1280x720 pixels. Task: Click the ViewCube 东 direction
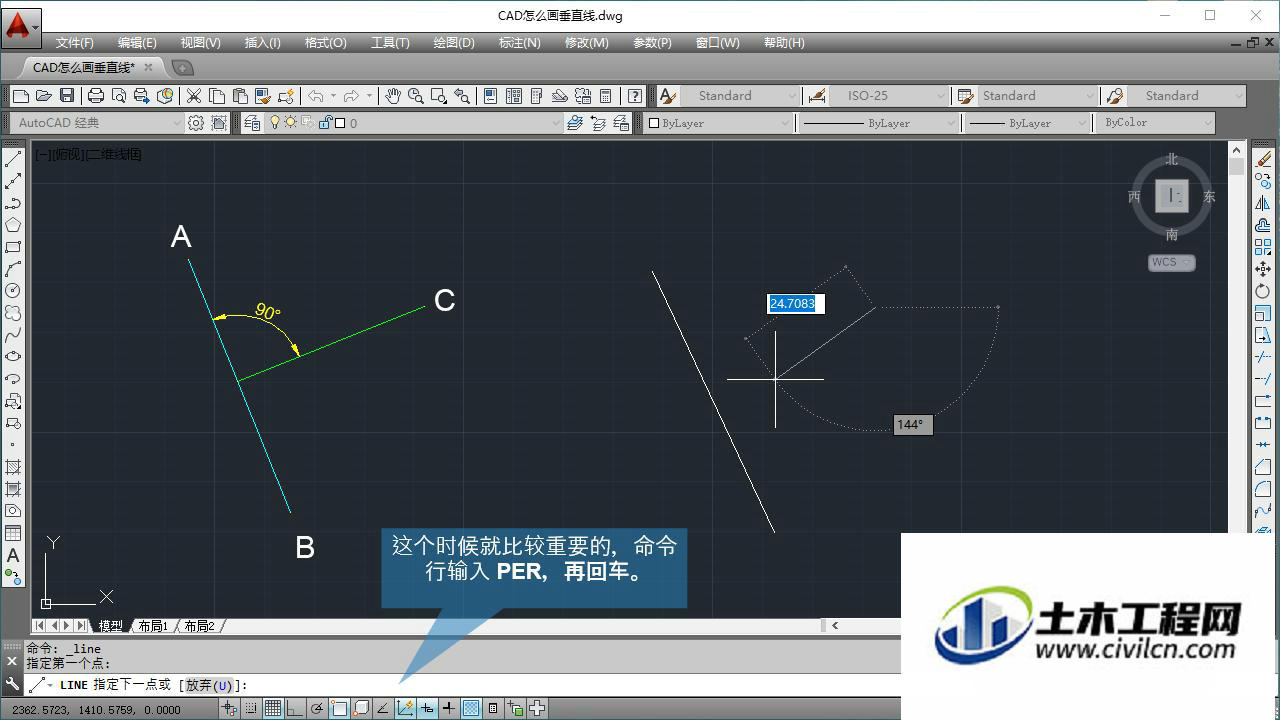pos(1209,197)
